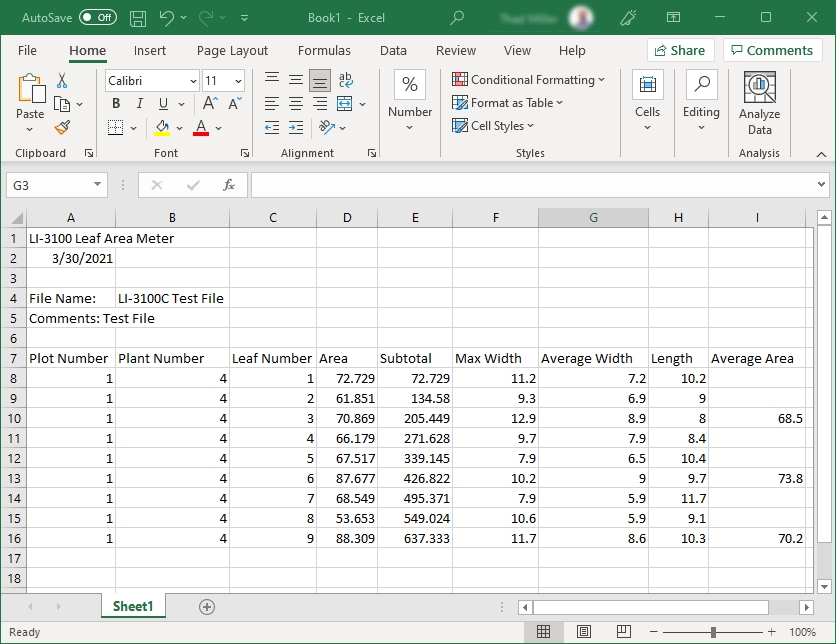836x644 pixels.
Task: Select column G header
Action: 593,217
